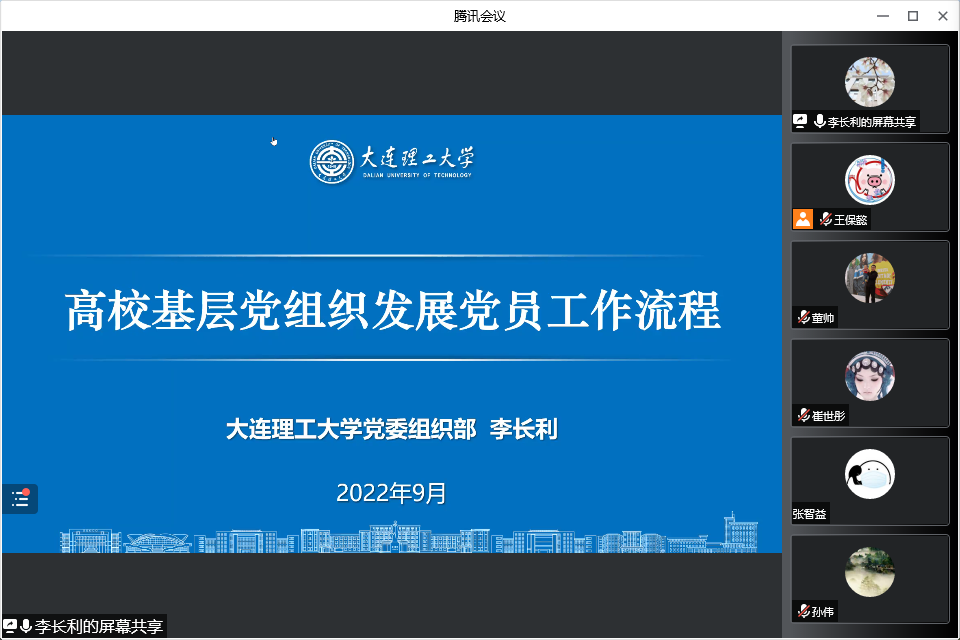Click screen share icon in top-right participant tile

[800, 121]
